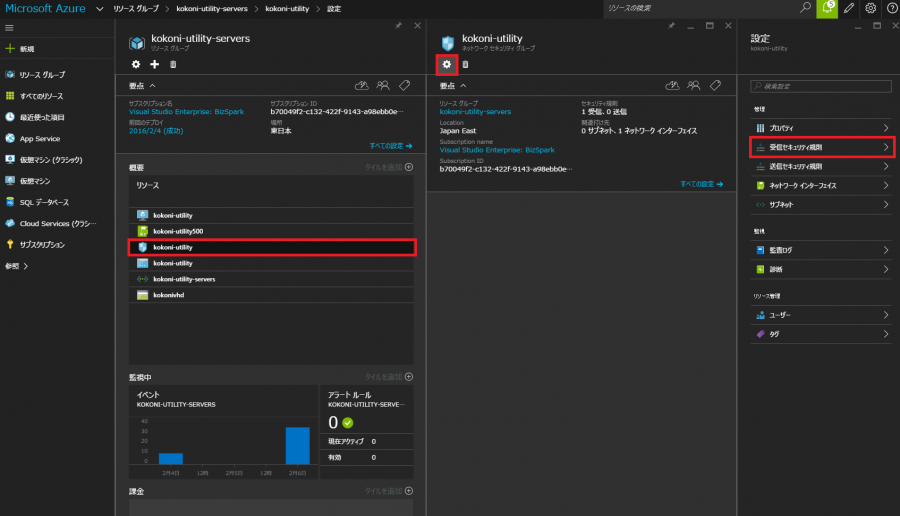Click the delete trash icon in kokoni-utility-servers blade
The height and width of the screenshot is (516, 900).
coord(173,64)
